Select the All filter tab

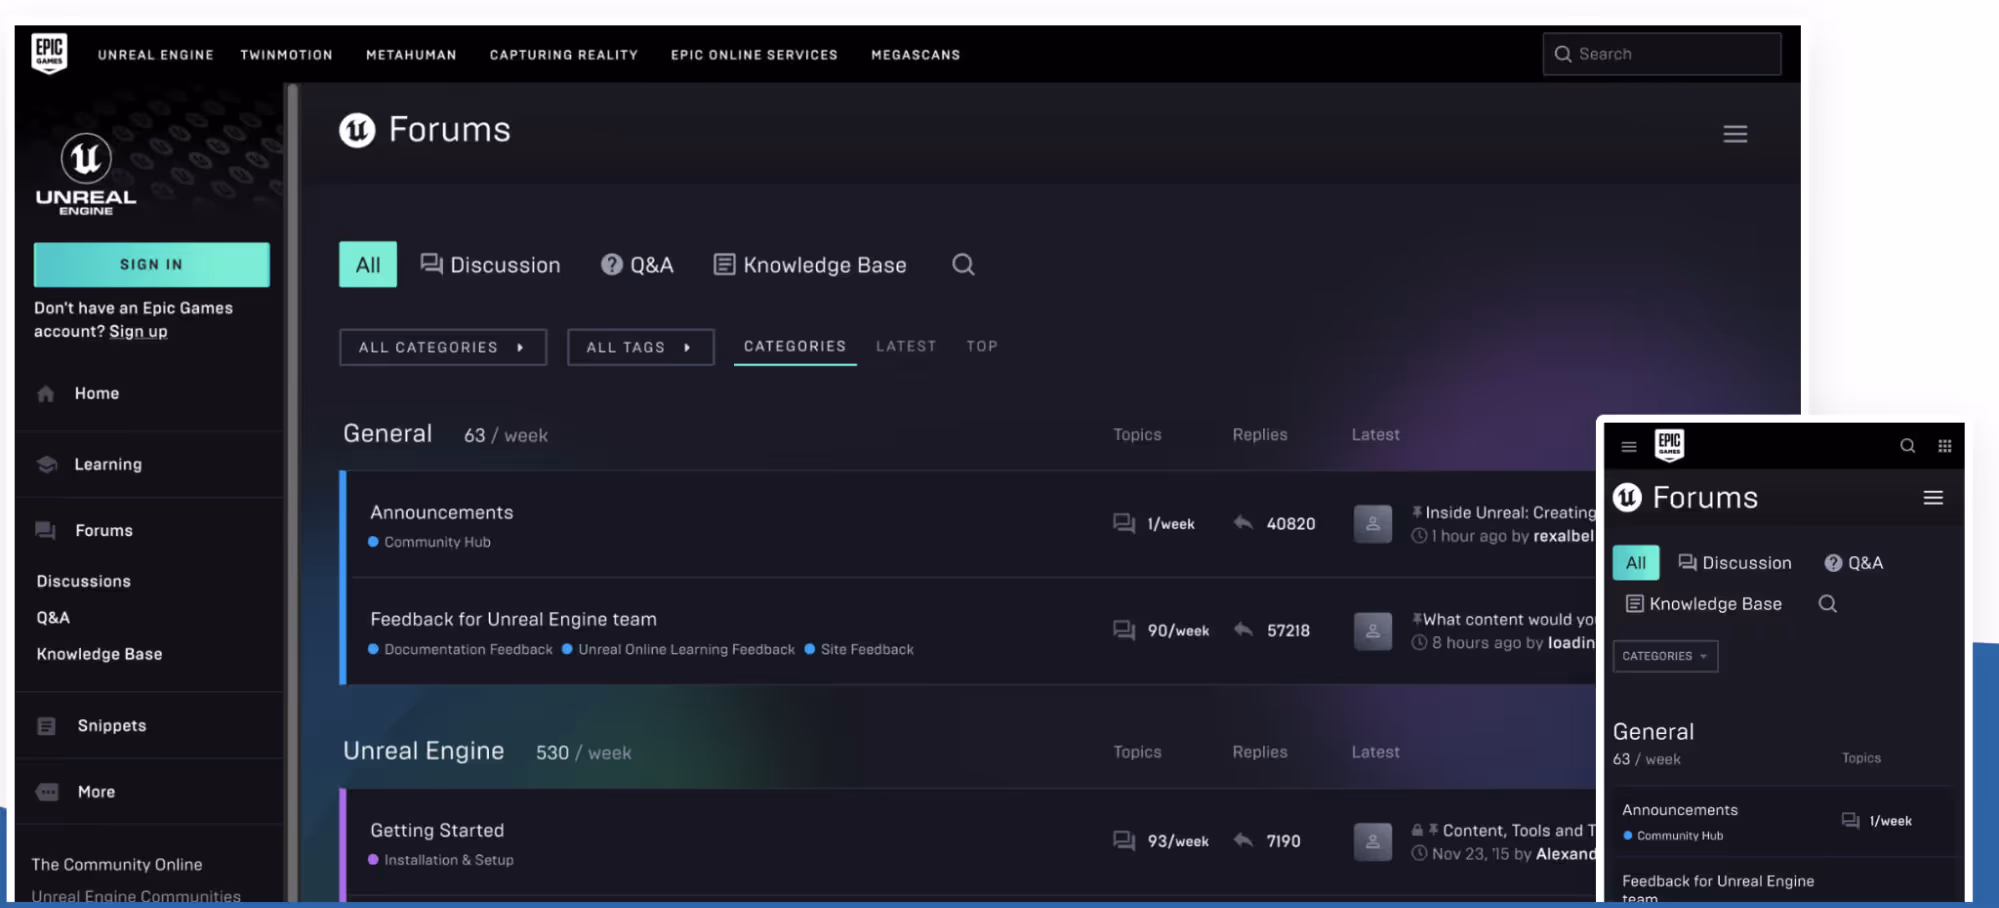[x=368, y=265]
